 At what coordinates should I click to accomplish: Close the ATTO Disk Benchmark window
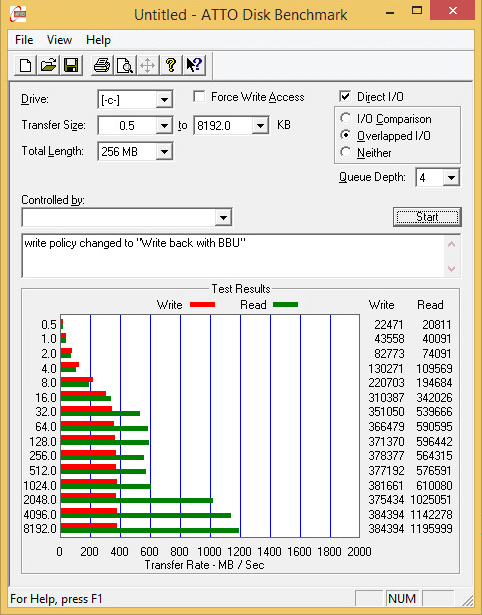tap(453, 11)
